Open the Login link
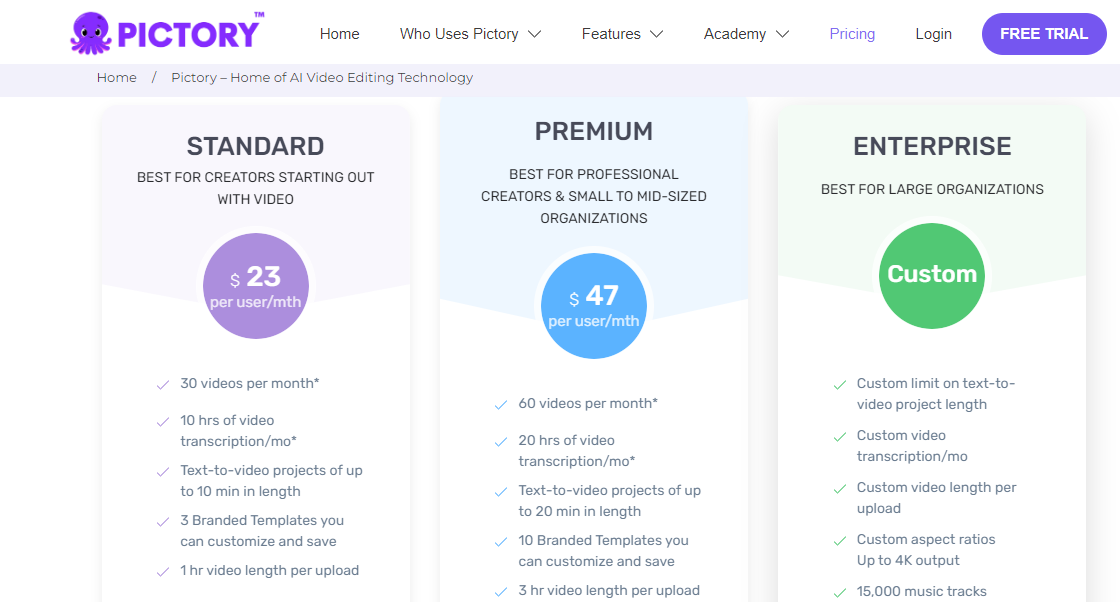 point(933,34)
